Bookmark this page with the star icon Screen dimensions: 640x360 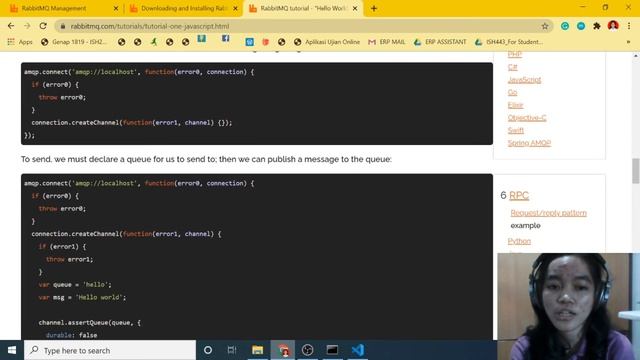[x=544, y=26]
